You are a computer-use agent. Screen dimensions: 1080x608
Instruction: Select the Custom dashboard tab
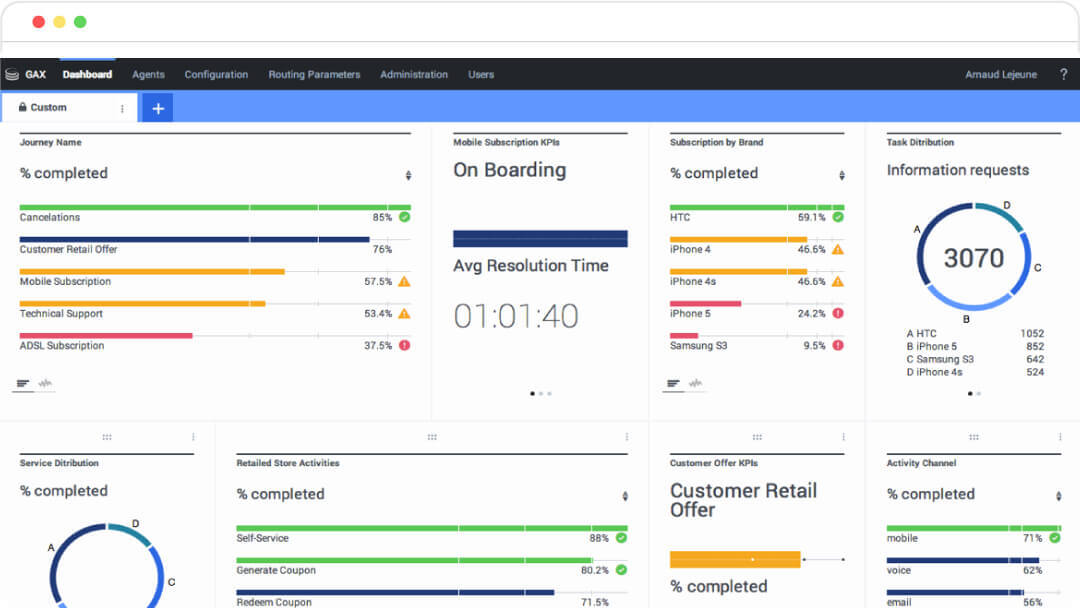point(70,107)
